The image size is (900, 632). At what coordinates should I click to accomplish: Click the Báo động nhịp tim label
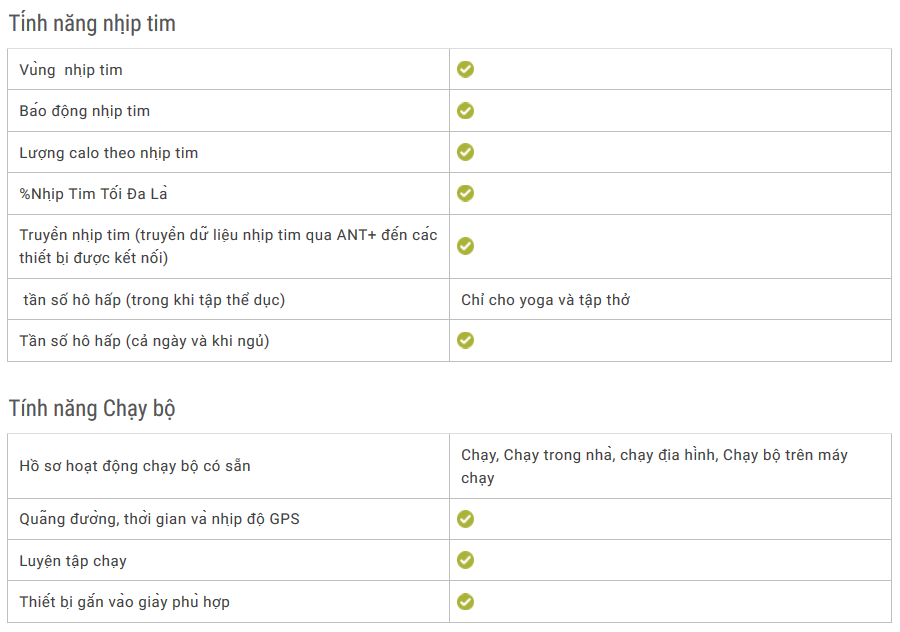click(85, 111)
